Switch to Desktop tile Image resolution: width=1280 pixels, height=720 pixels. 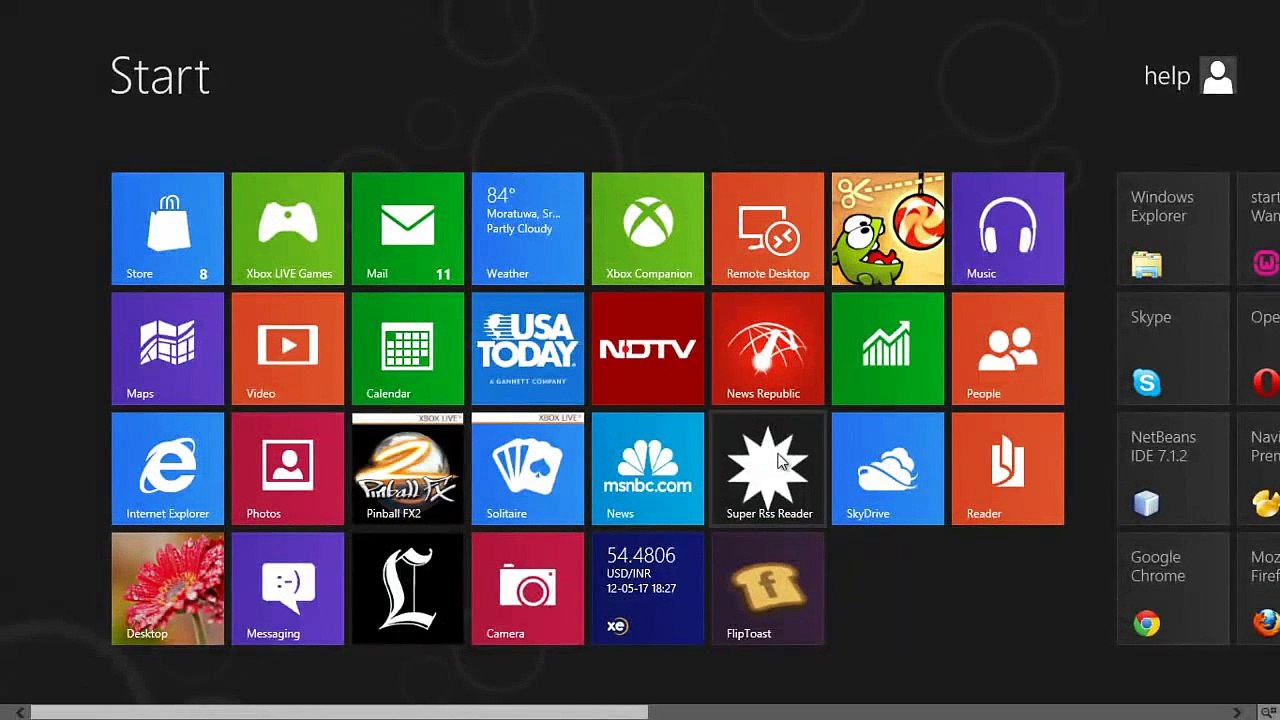(167, 589)
